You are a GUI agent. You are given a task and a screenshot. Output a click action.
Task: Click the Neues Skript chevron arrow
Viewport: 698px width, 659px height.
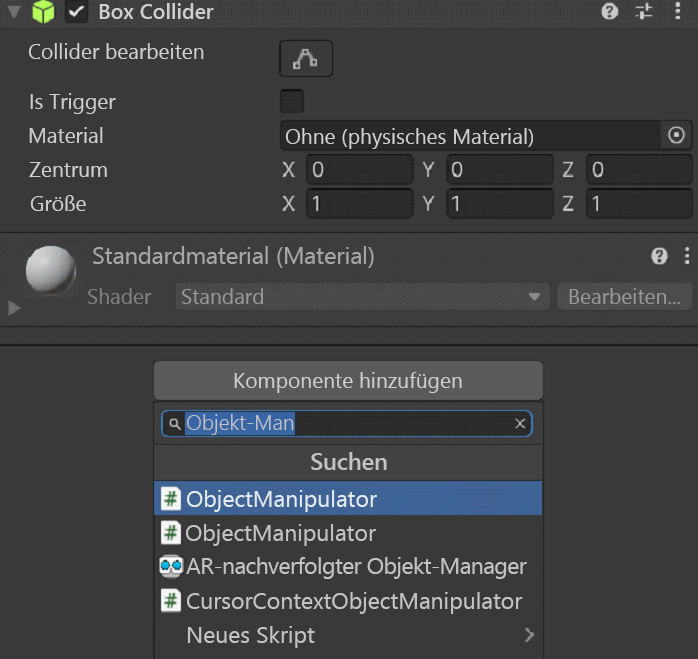pyautogui.click(x=529, y=635)
